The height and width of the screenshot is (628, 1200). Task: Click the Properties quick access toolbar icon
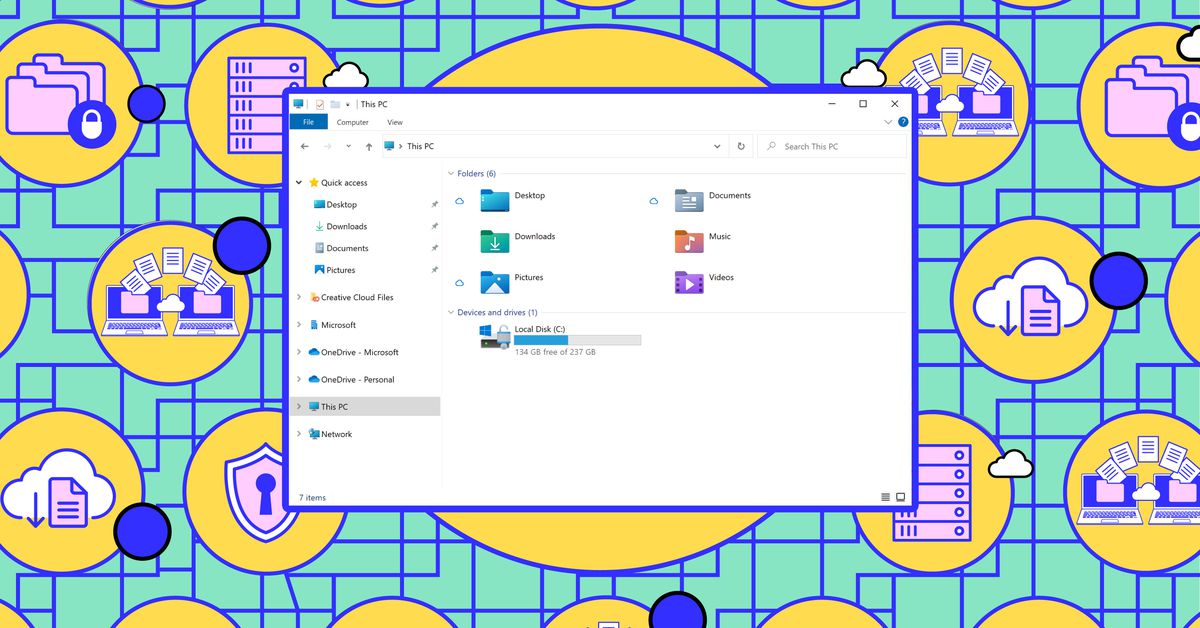320,104
